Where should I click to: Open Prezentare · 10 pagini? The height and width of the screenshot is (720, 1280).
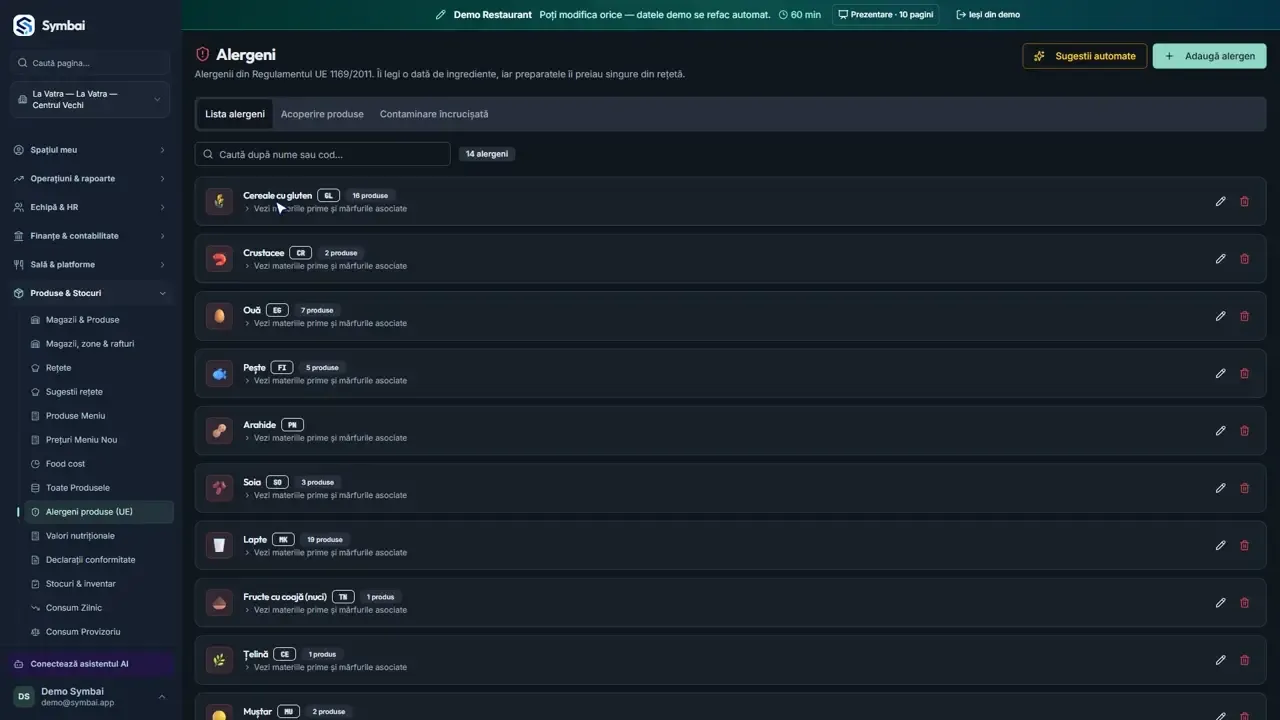tap(886, 15)
